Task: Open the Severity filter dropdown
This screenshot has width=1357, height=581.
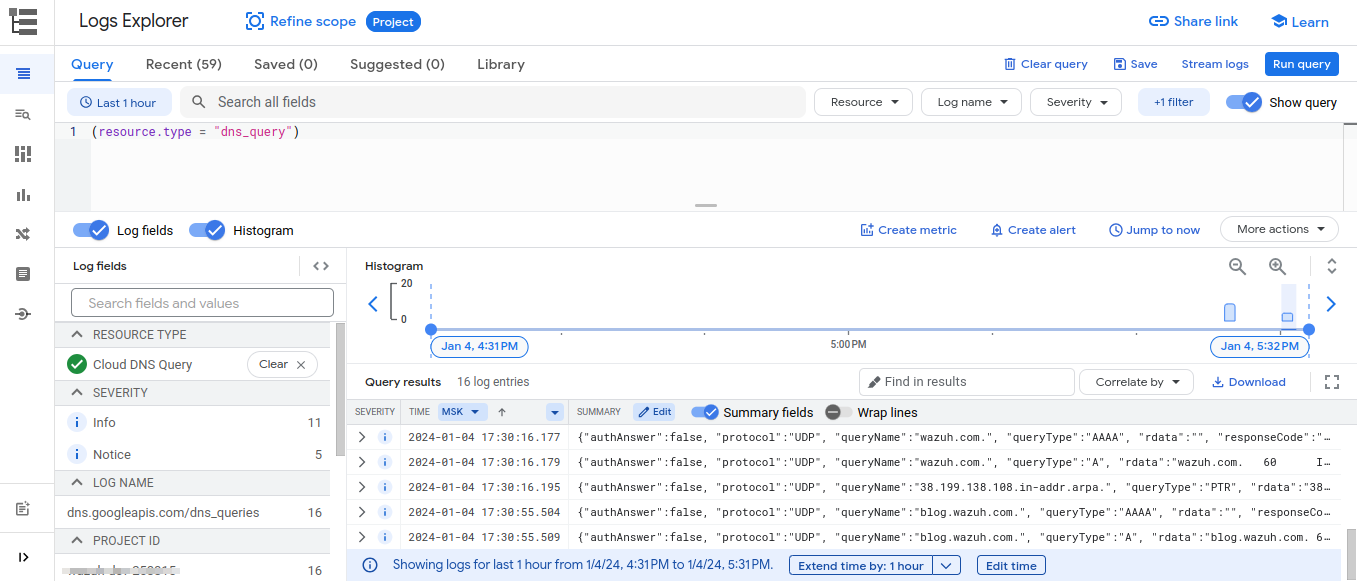Action: (1075, 101)
